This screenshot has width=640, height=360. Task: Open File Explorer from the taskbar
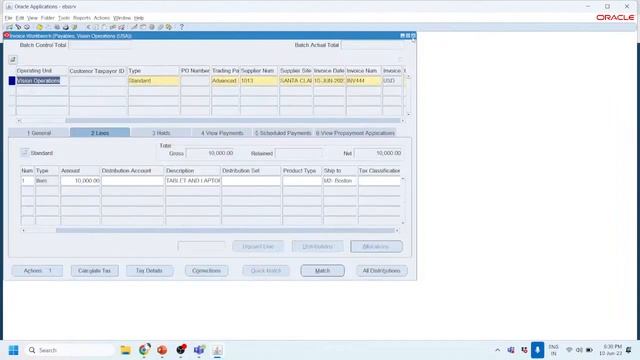125,350
